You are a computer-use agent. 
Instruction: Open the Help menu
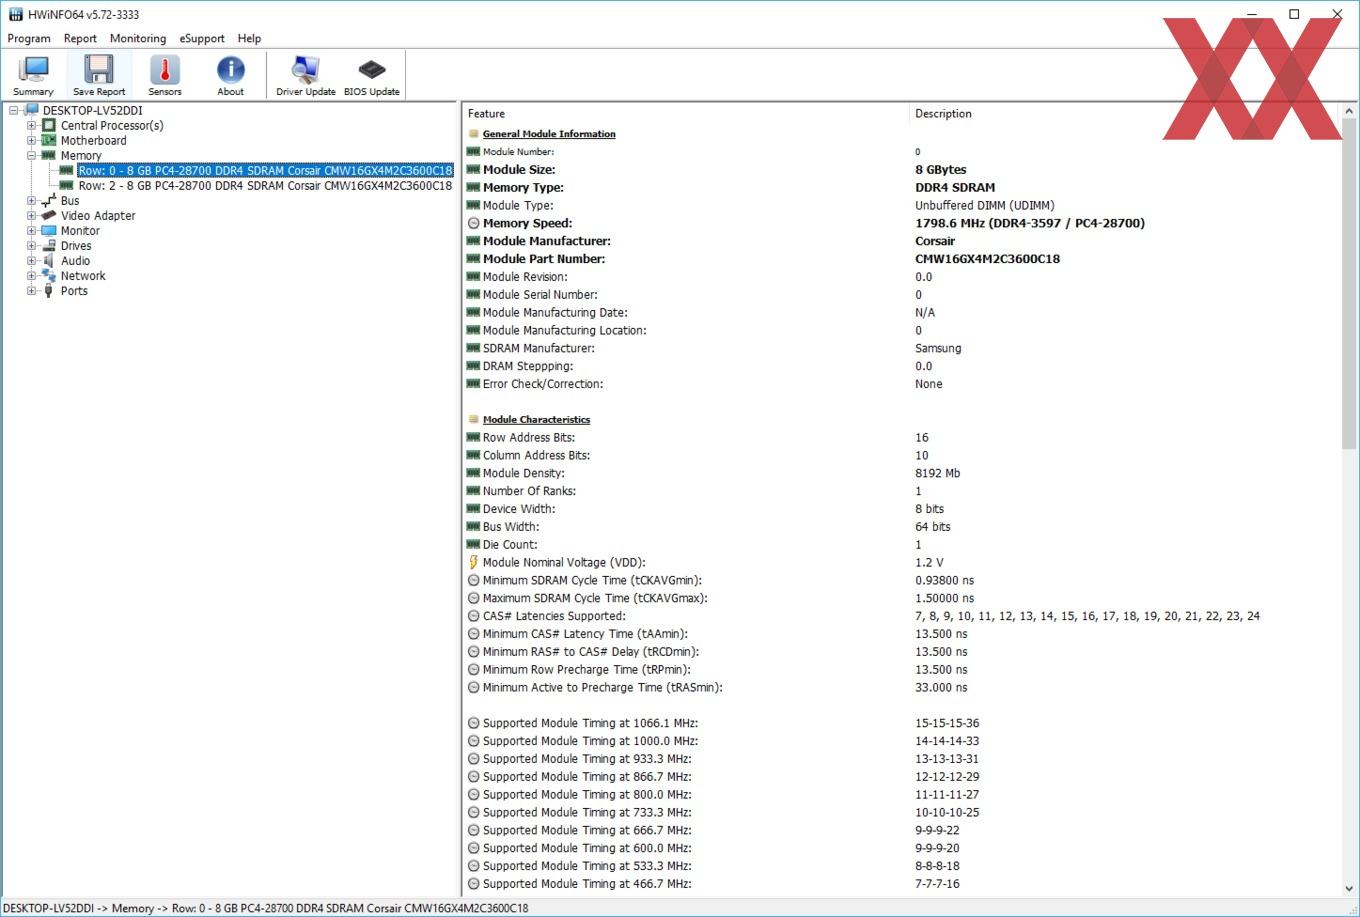point(249,38)
